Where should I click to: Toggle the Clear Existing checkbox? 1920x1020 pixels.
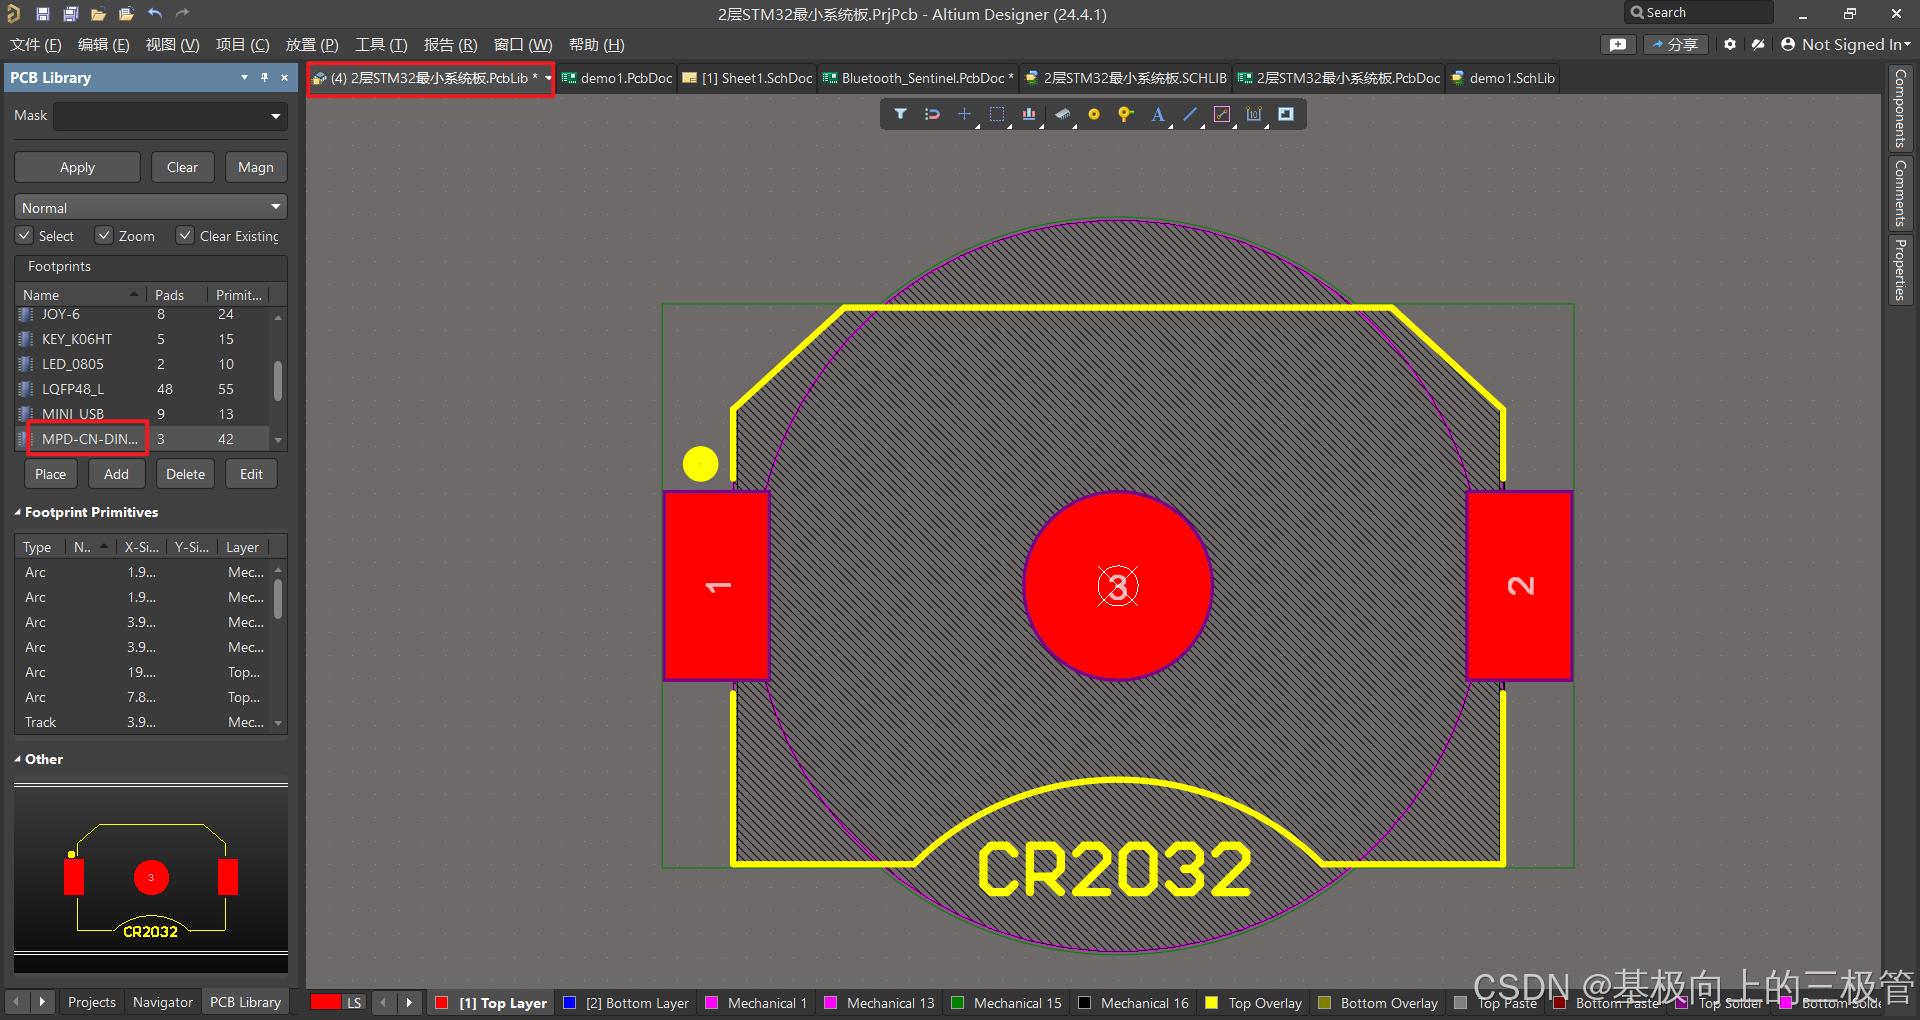[x=185, y=235]
